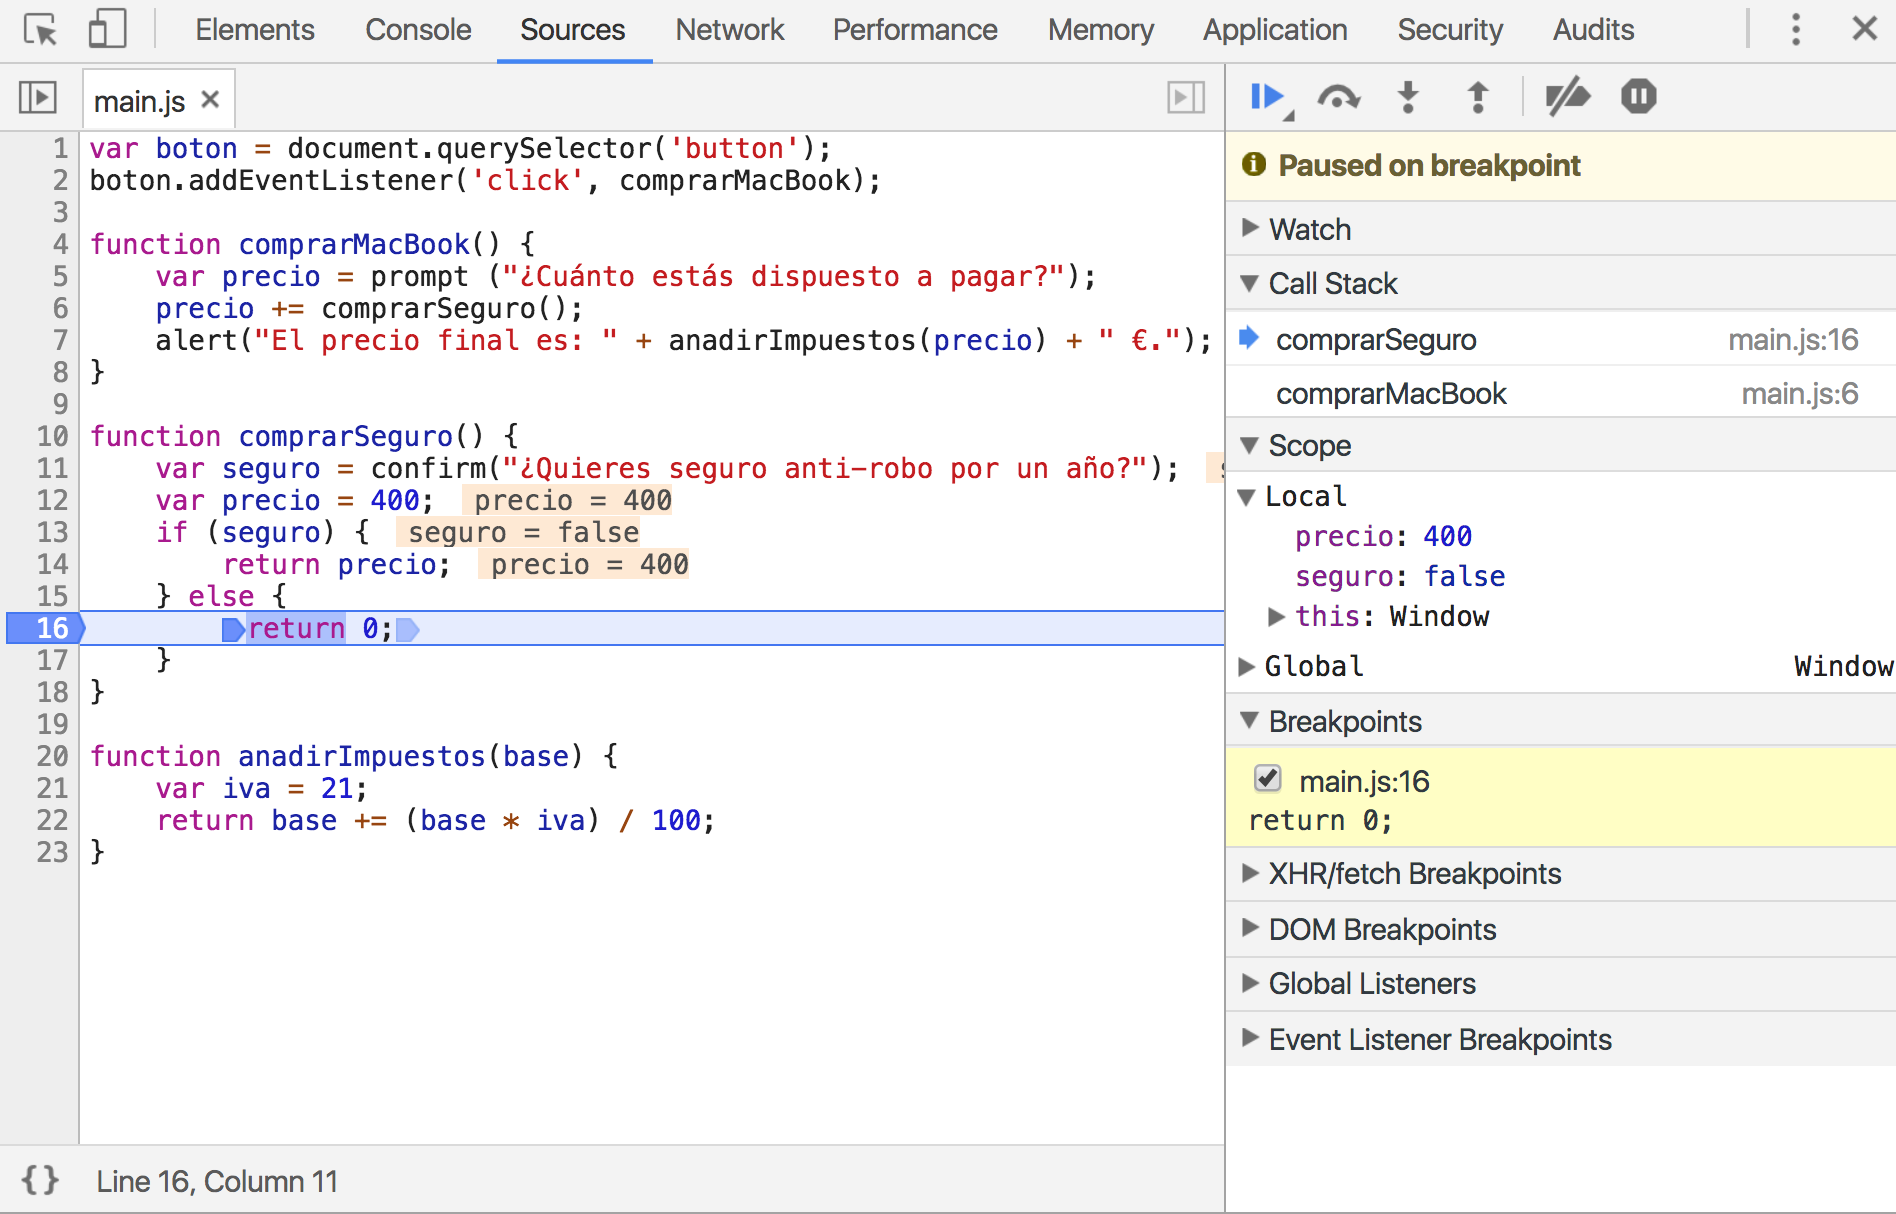Show the file navigator sidebar
Screen dimensions: 1896x1214
point(38,98)
